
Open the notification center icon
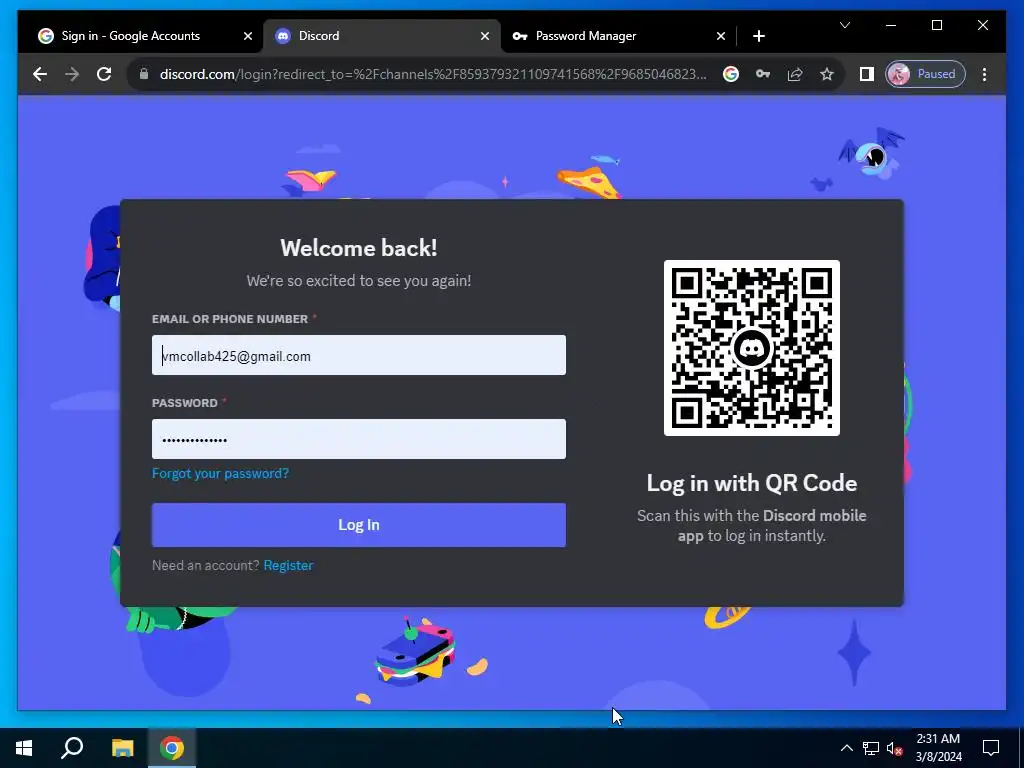(991, 748)
